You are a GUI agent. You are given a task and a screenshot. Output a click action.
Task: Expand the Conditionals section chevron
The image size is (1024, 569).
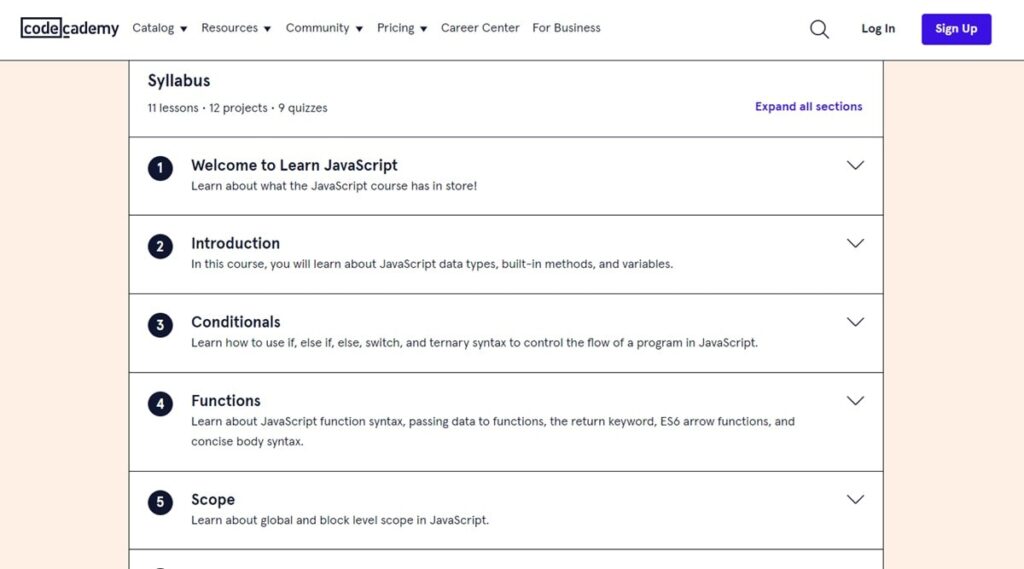pos(855,322)
